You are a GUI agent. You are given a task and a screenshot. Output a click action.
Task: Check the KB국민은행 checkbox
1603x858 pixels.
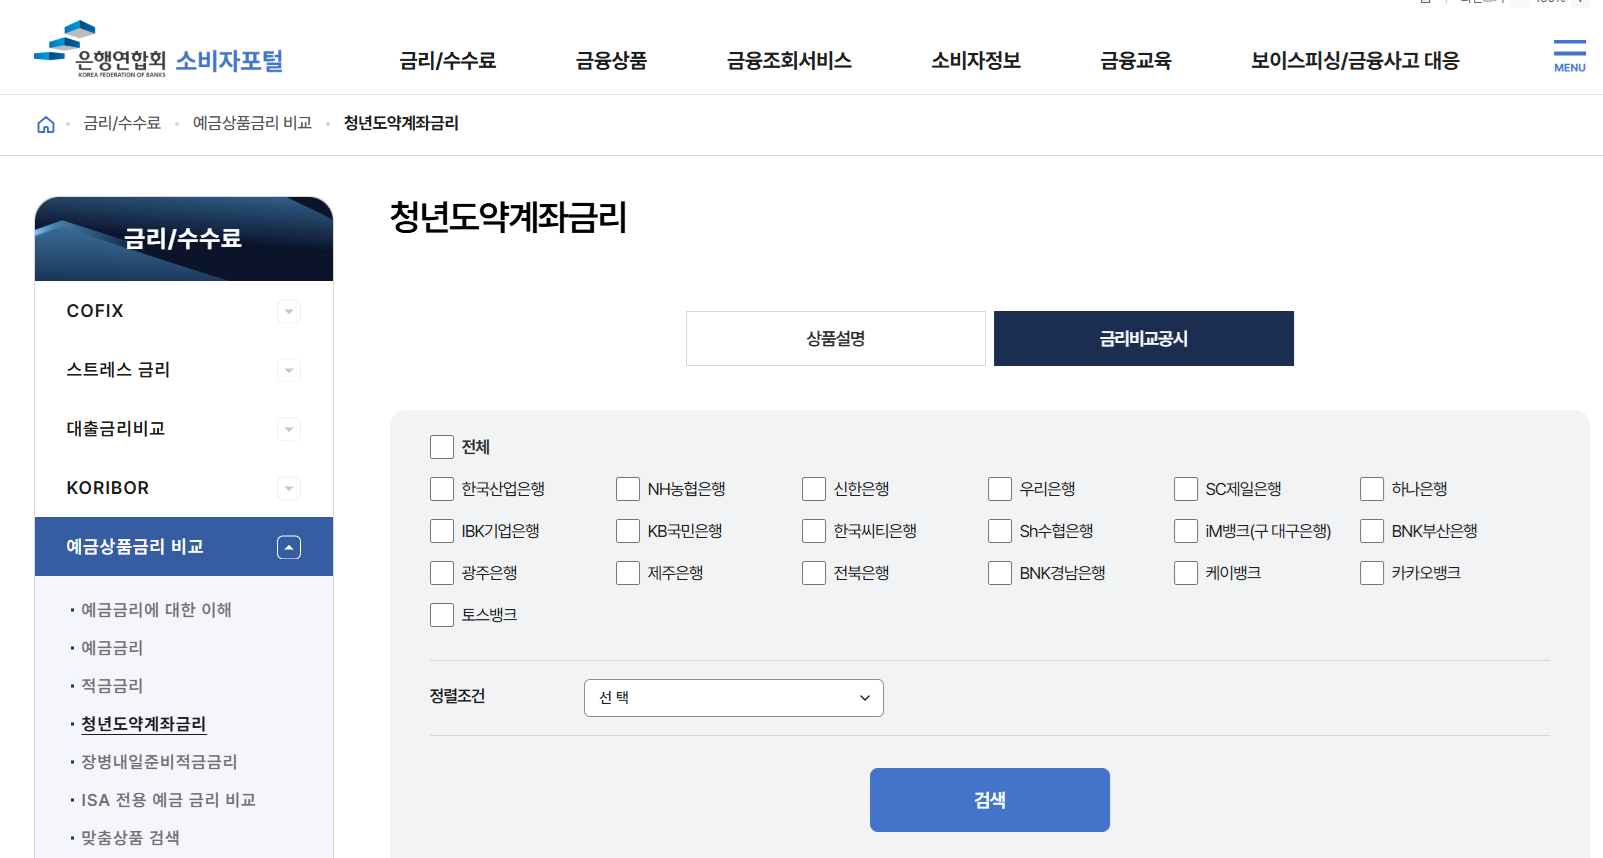pos(628,531)
